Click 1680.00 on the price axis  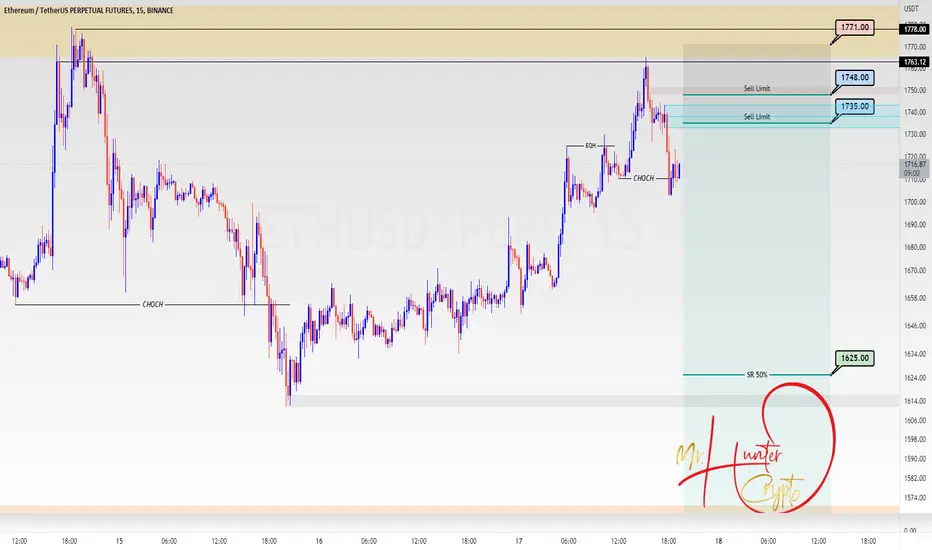tap(915, 247)
